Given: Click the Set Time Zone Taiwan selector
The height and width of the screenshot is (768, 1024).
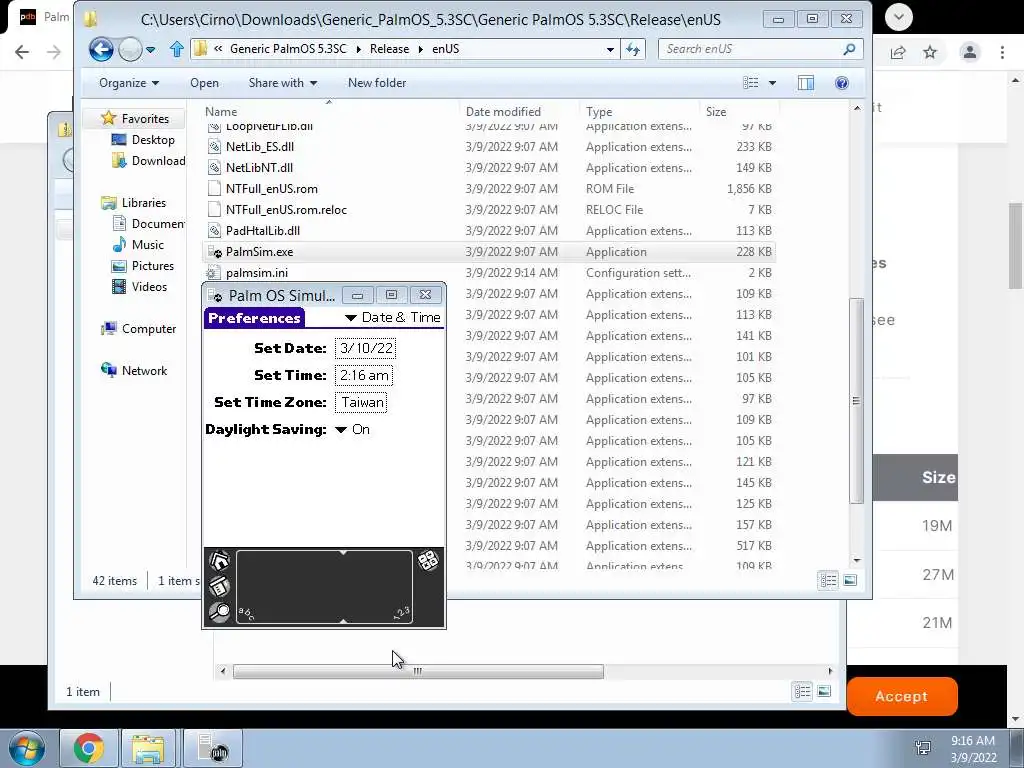Looking at the screenshot, I should pos(361,402).
